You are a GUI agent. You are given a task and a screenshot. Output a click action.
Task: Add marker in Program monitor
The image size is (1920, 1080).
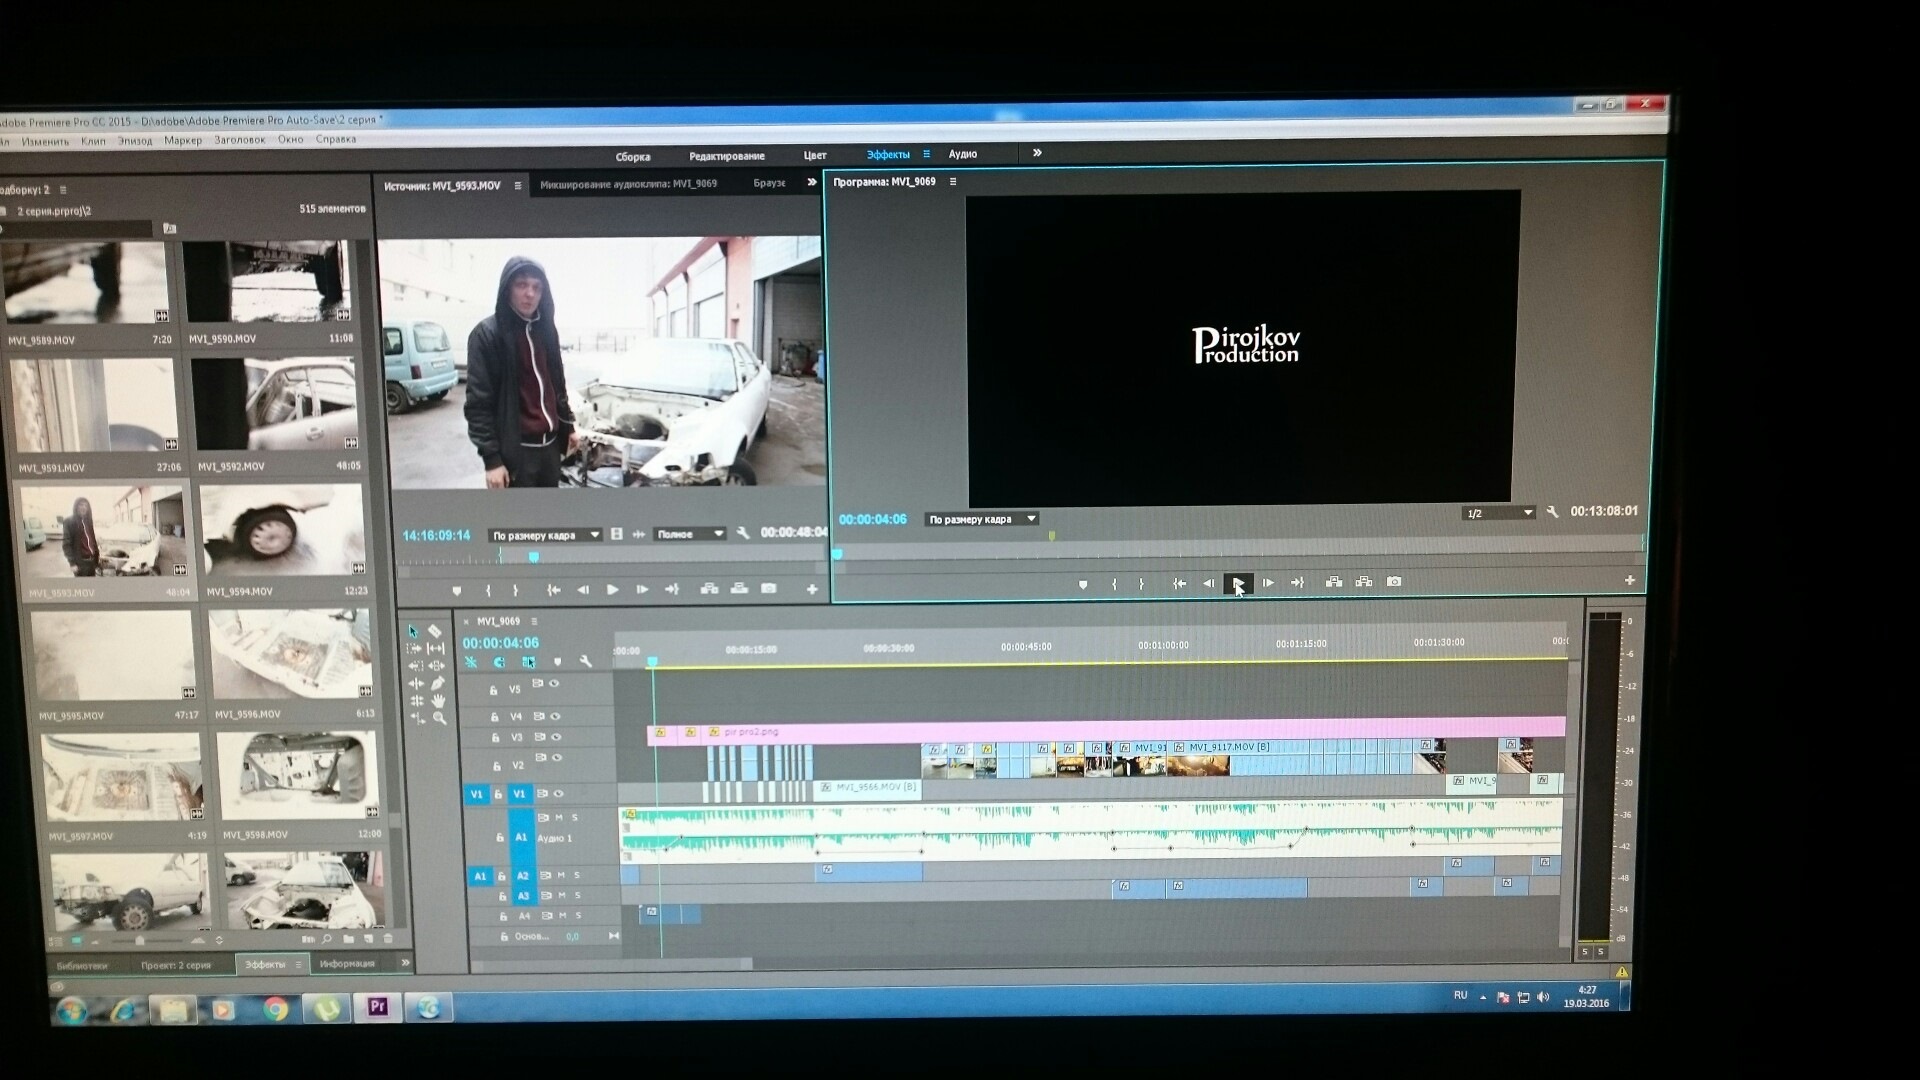click(x=1083, y=584)
